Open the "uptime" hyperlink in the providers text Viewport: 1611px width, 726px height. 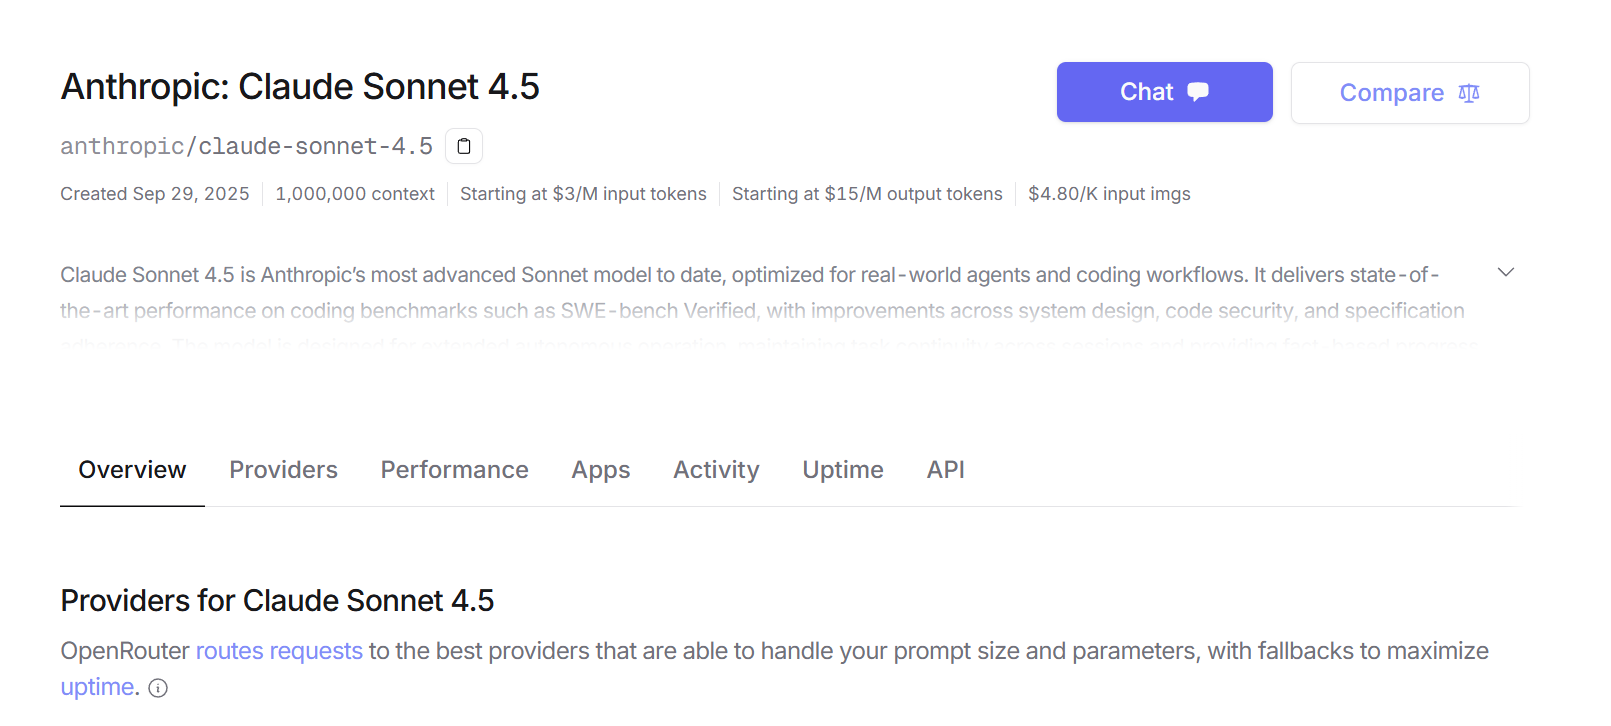(x=97, y=687)
